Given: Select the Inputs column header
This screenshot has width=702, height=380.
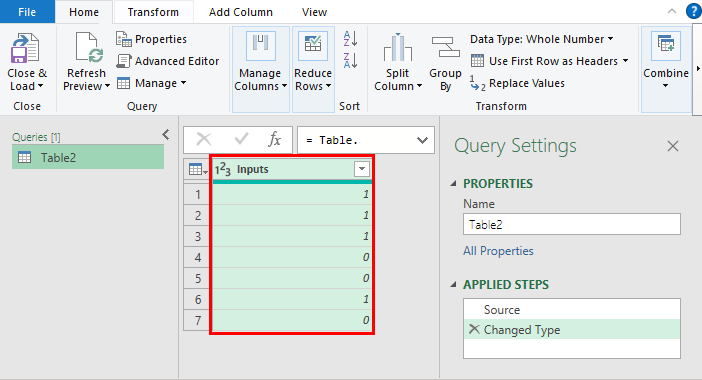Looking at the screenshot, I should [292, 169].
